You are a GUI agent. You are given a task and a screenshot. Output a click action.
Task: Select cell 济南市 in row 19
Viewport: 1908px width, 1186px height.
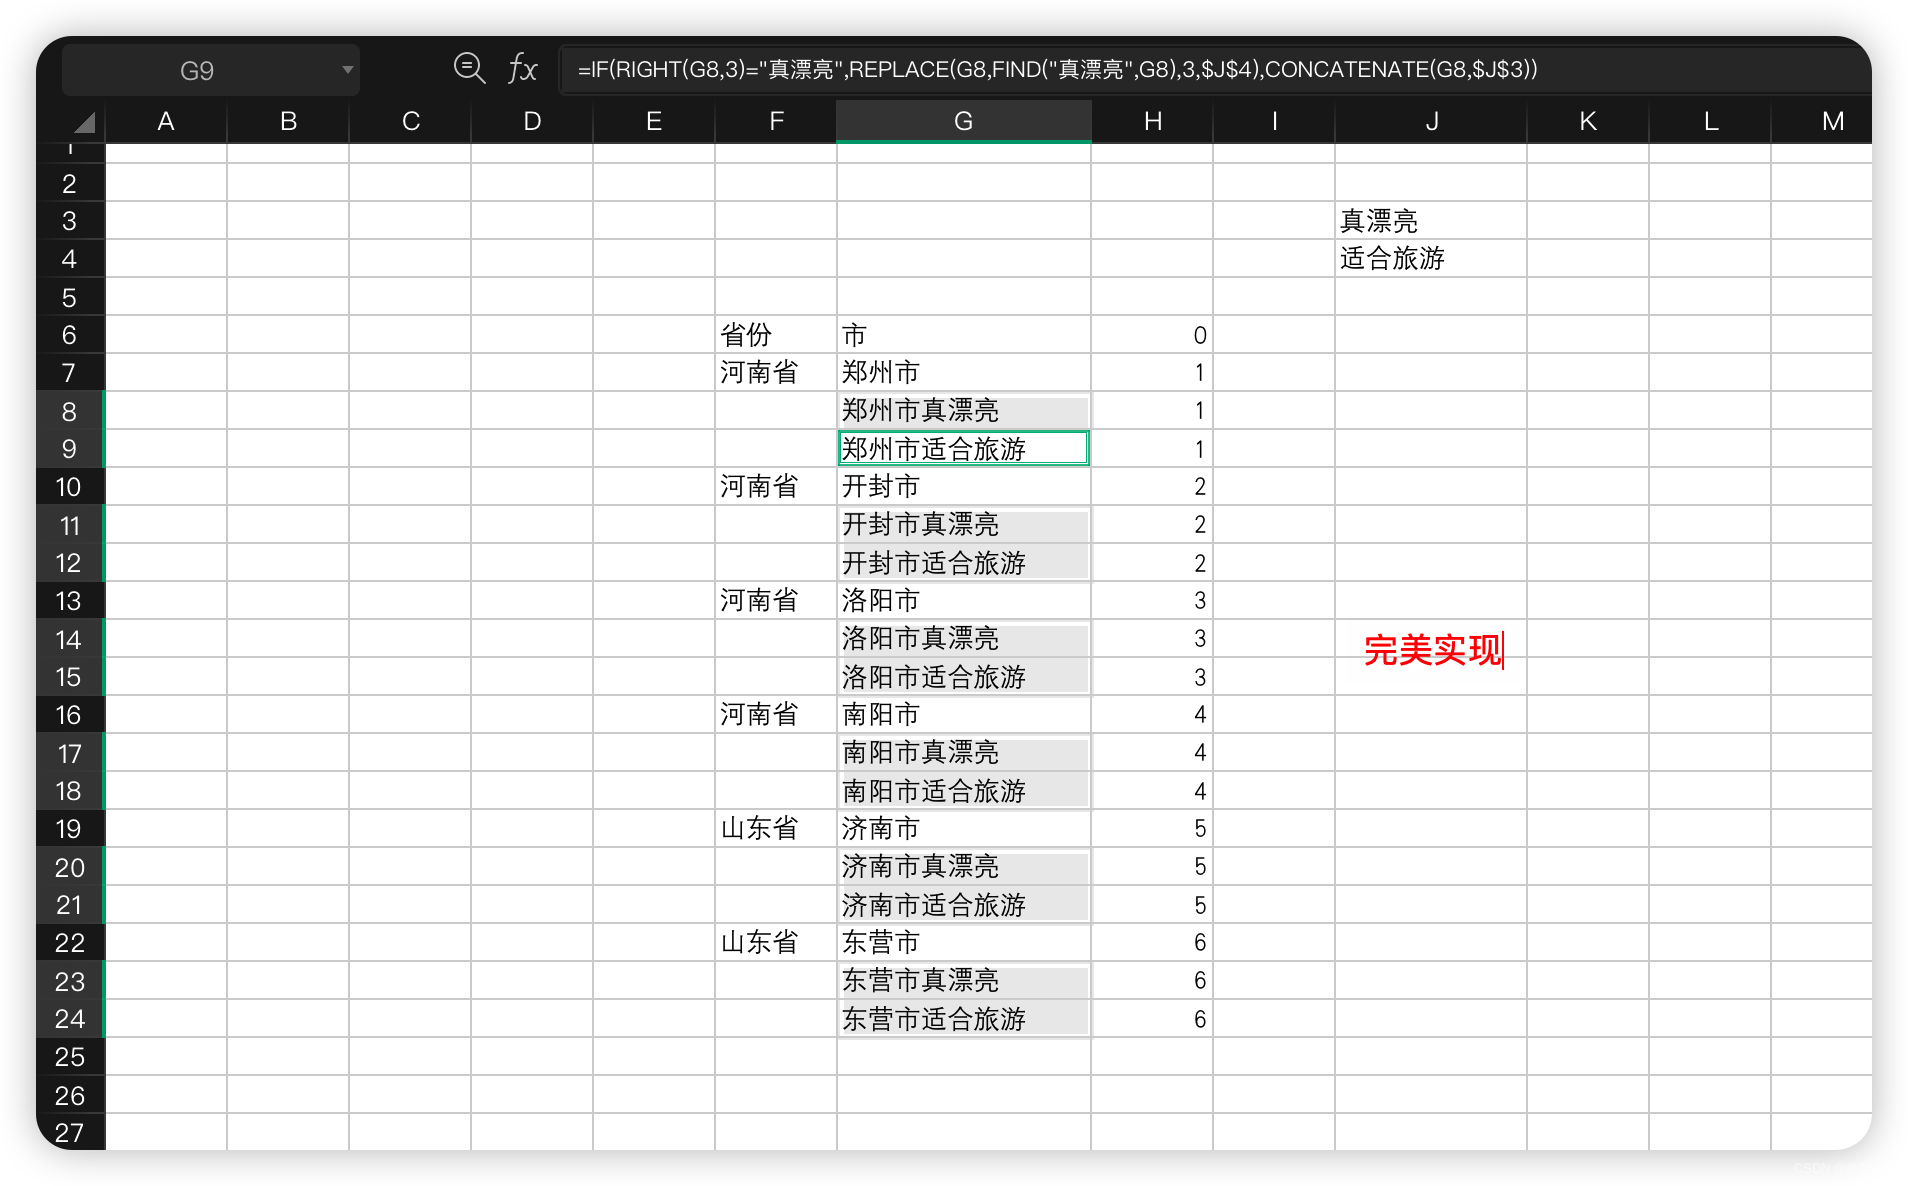(x=964, y=829)
